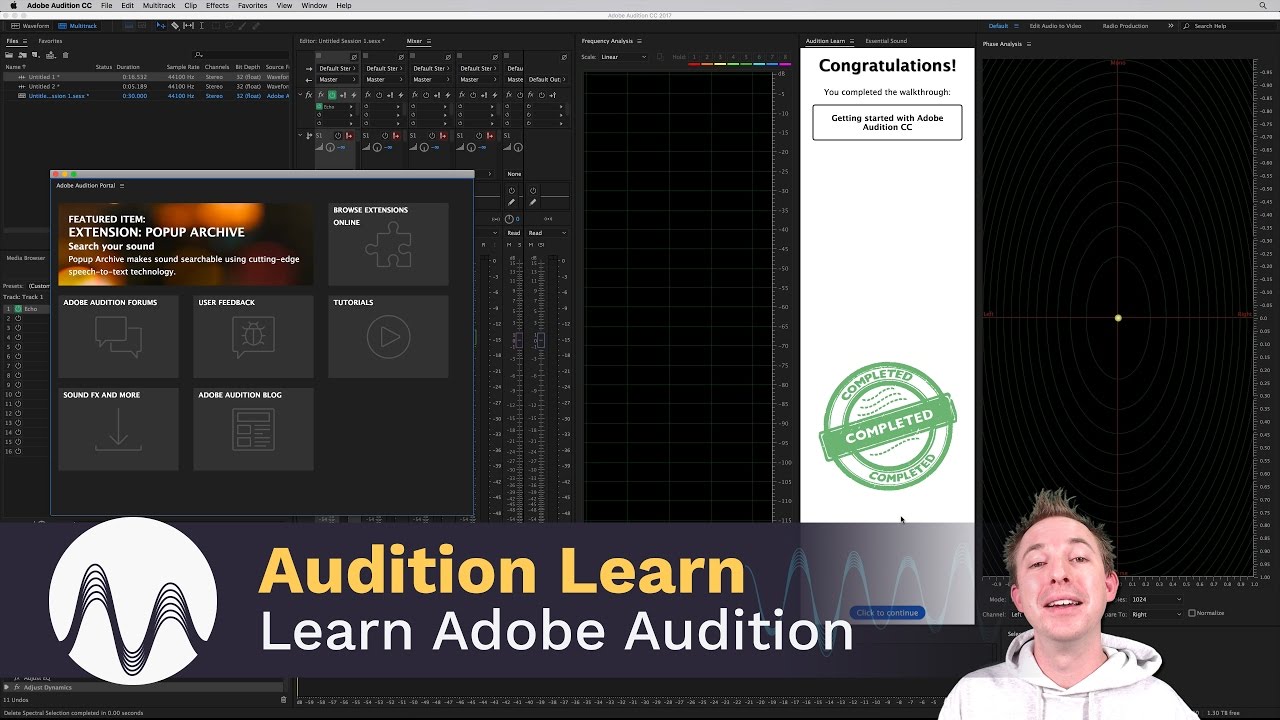Open the Browse Extensions Online puzzle tile

pyautogui.click(x=388, y=245)
